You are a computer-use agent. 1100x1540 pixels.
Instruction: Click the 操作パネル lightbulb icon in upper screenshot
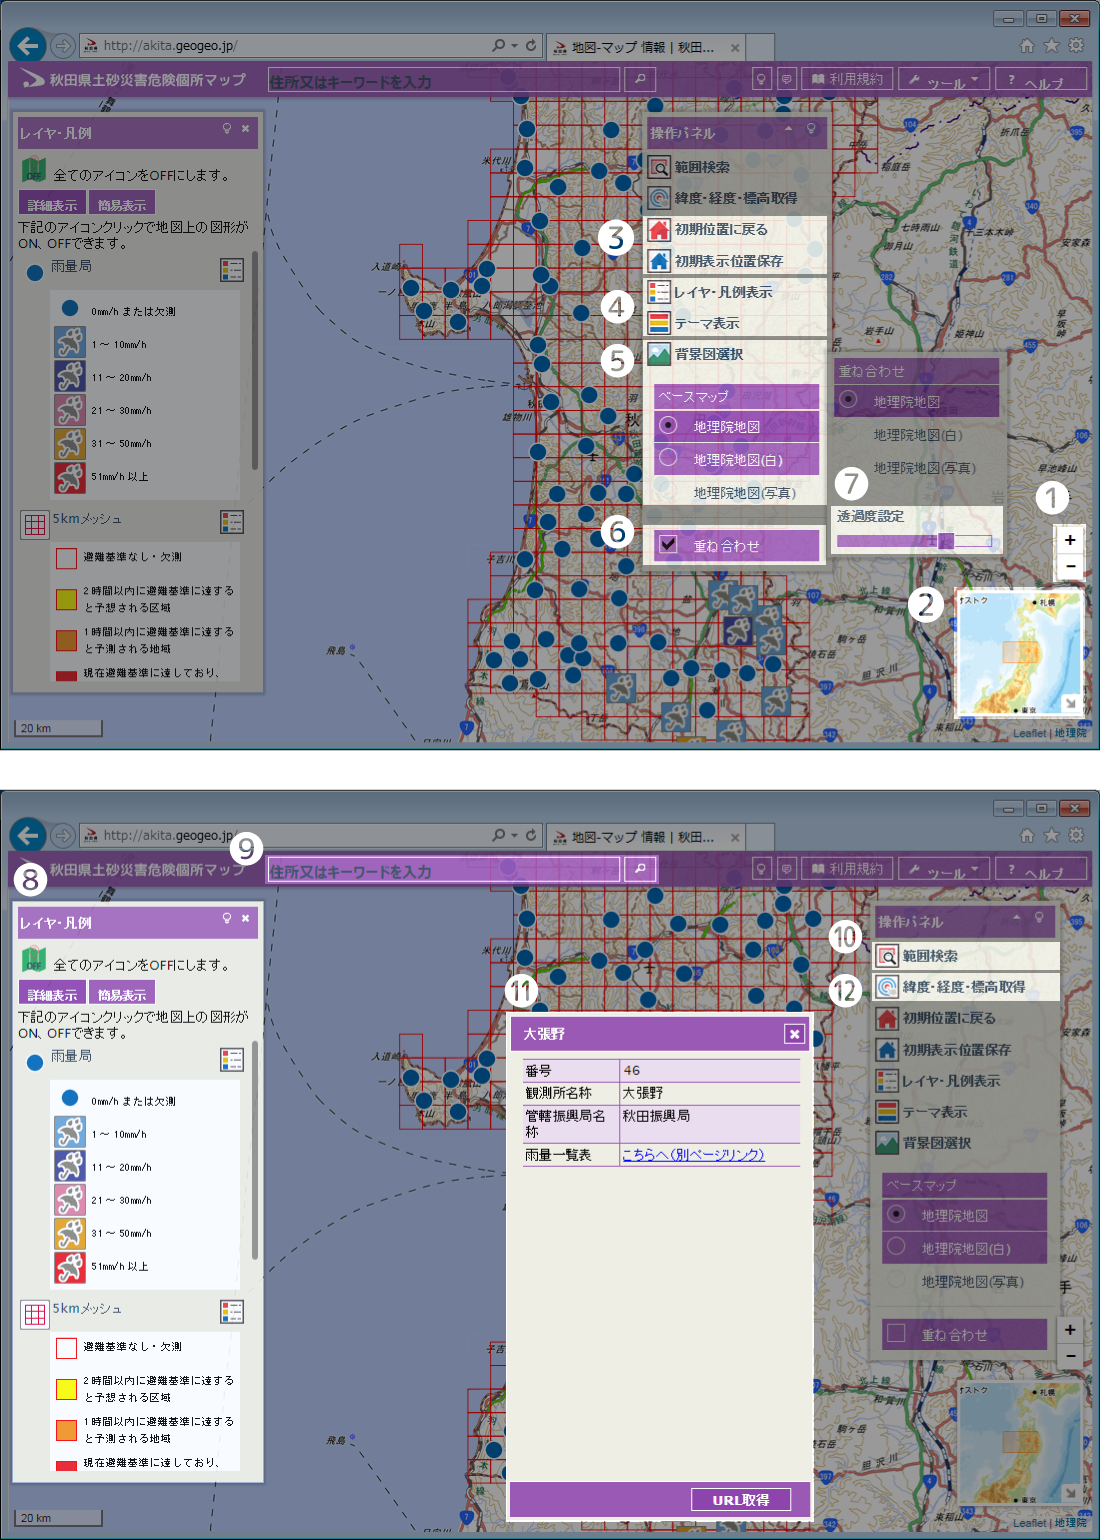[x=811, y=129]
